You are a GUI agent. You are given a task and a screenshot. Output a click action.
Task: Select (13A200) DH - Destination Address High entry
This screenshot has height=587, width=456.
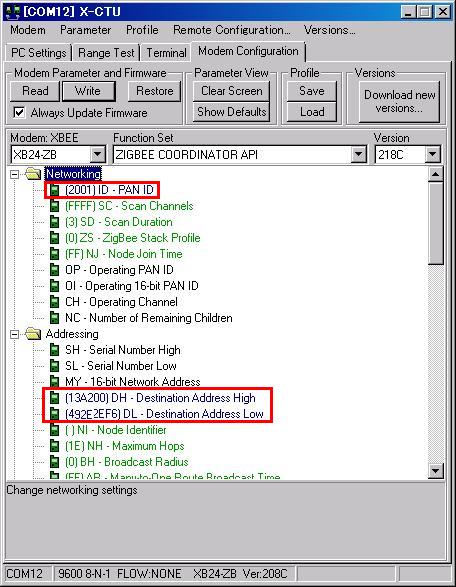[160, 398]
